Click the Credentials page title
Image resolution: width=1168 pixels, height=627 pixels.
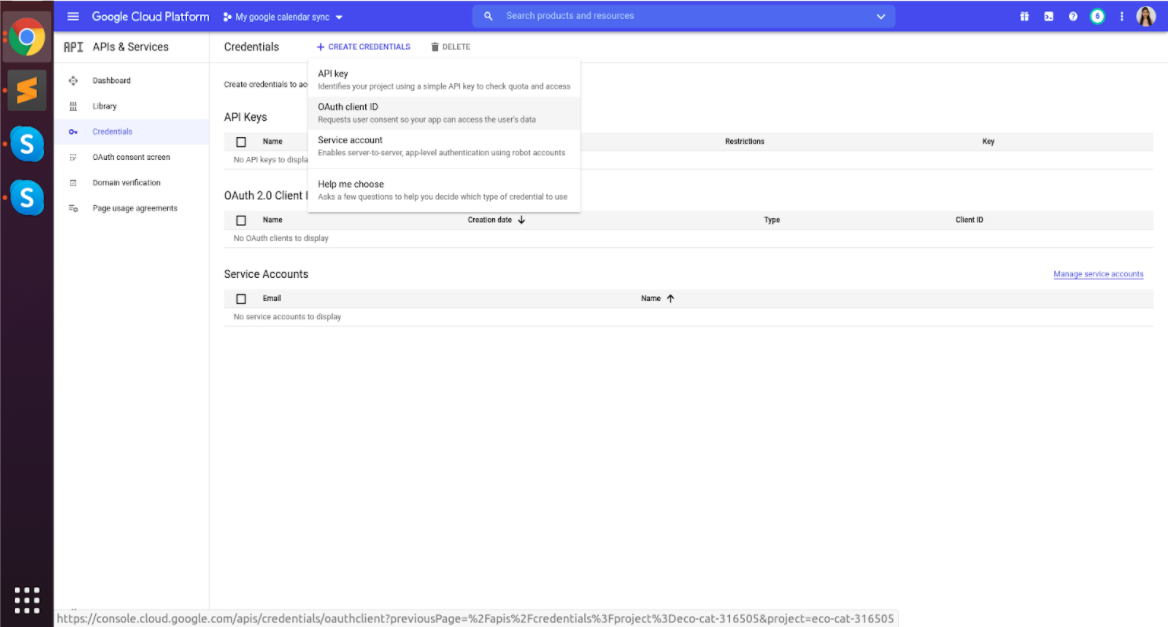[x=252, y=47]
